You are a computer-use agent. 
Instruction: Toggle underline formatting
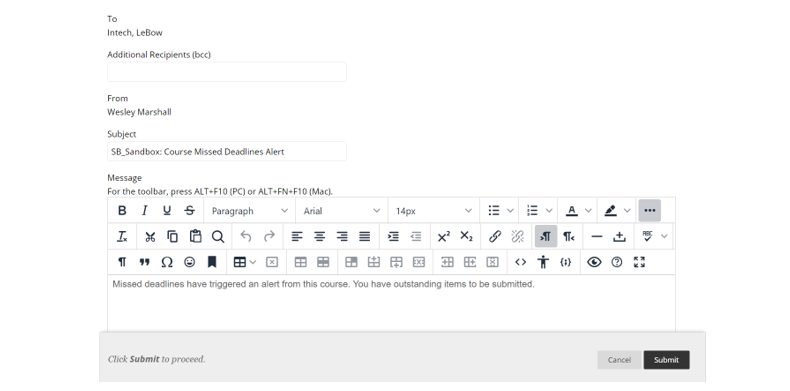(x=167, y=211)
